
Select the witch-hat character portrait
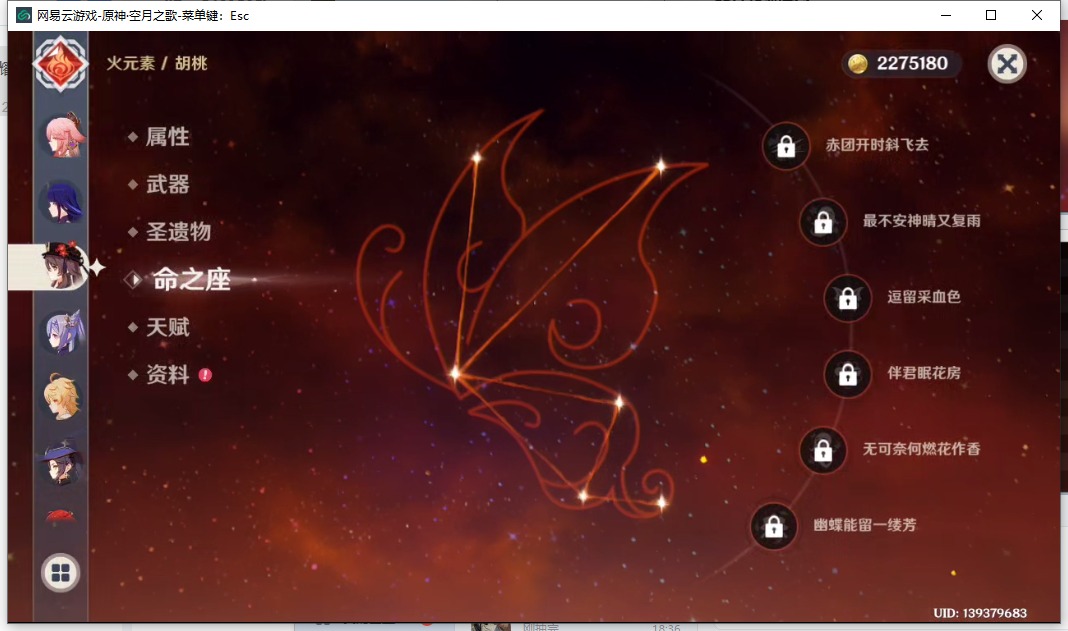click(62, 461)
